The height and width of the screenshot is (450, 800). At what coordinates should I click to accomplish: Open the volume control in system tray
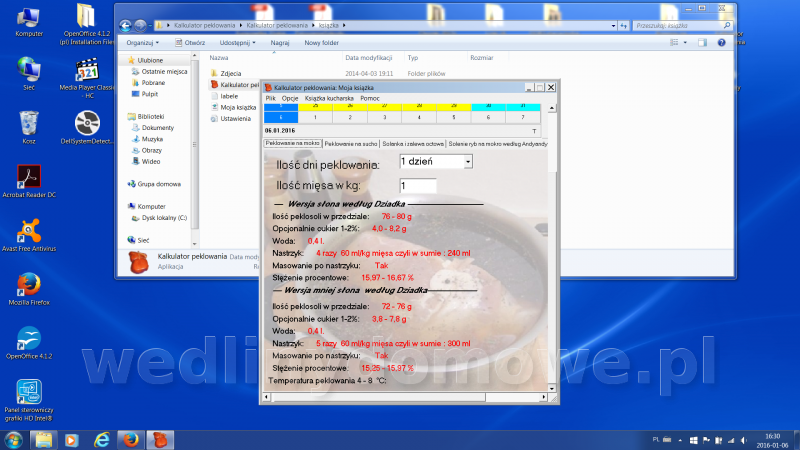pos(744,440)
